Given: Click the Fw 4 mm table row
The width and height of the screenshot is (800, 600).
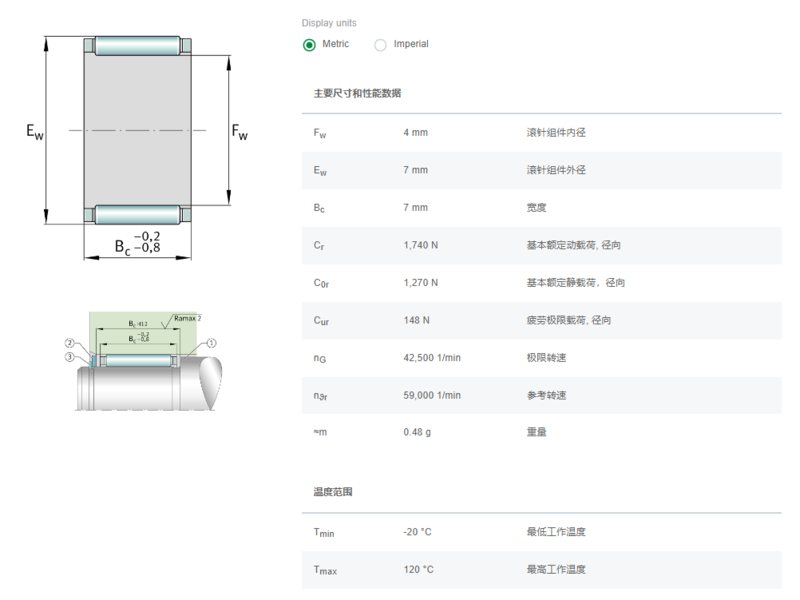Looking at the screenshot, I should pyautogui.click(x=541, y=133).
